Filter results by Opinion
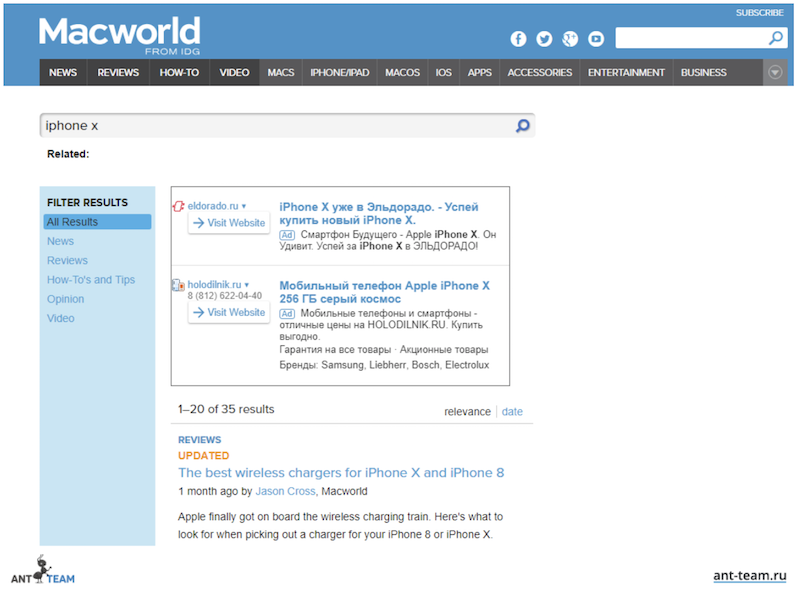Image resolution: width=800 pixels, height=590 pixels. coord(65,299)
